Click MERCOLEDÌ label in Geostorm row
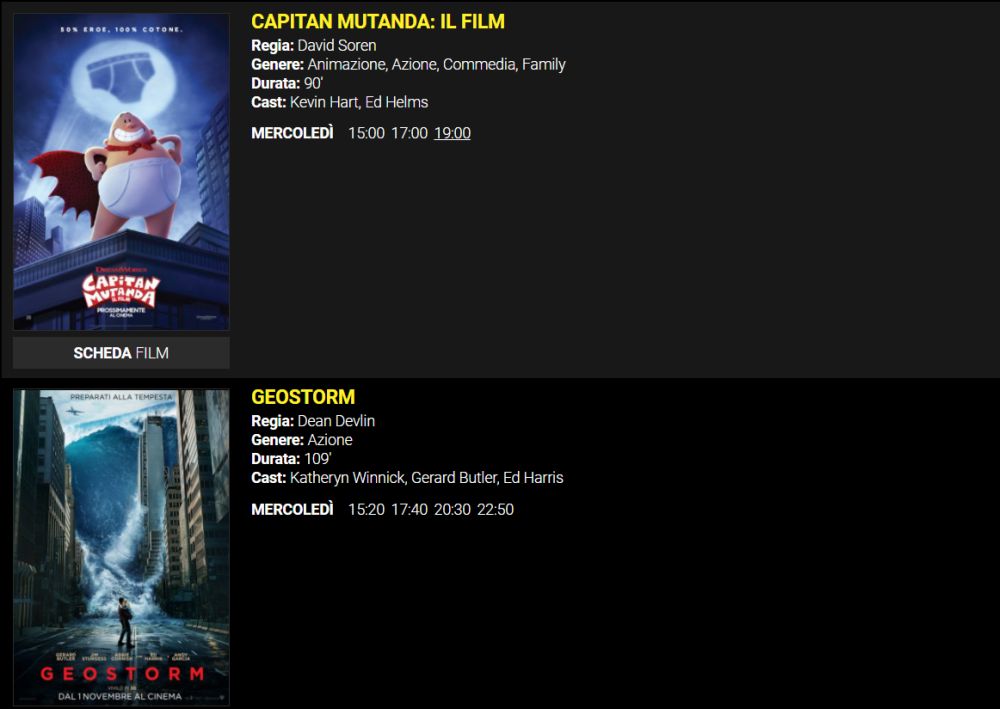 click(x=292, y=509)
